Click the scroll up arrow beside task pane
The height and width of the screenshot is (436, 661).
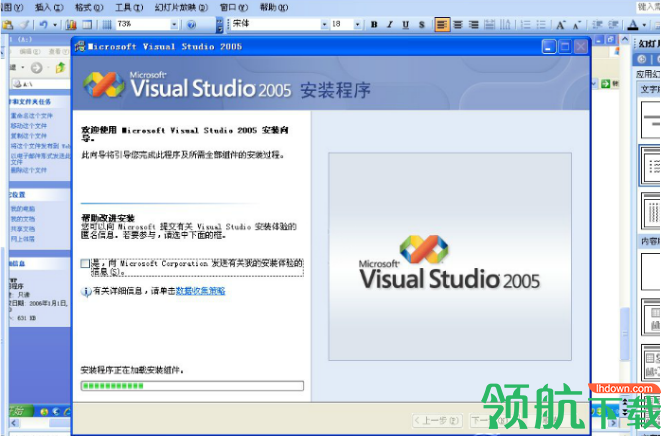(625, 40)
